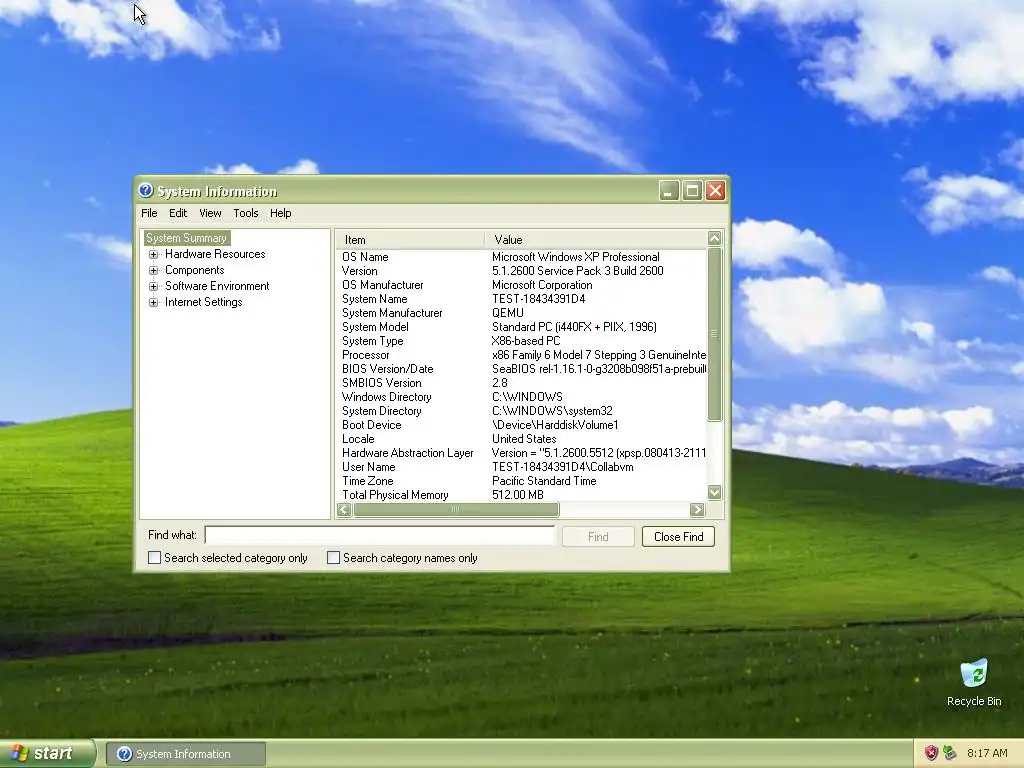
Task: Select the Components tree label
Action: click(x=194, y=270)
